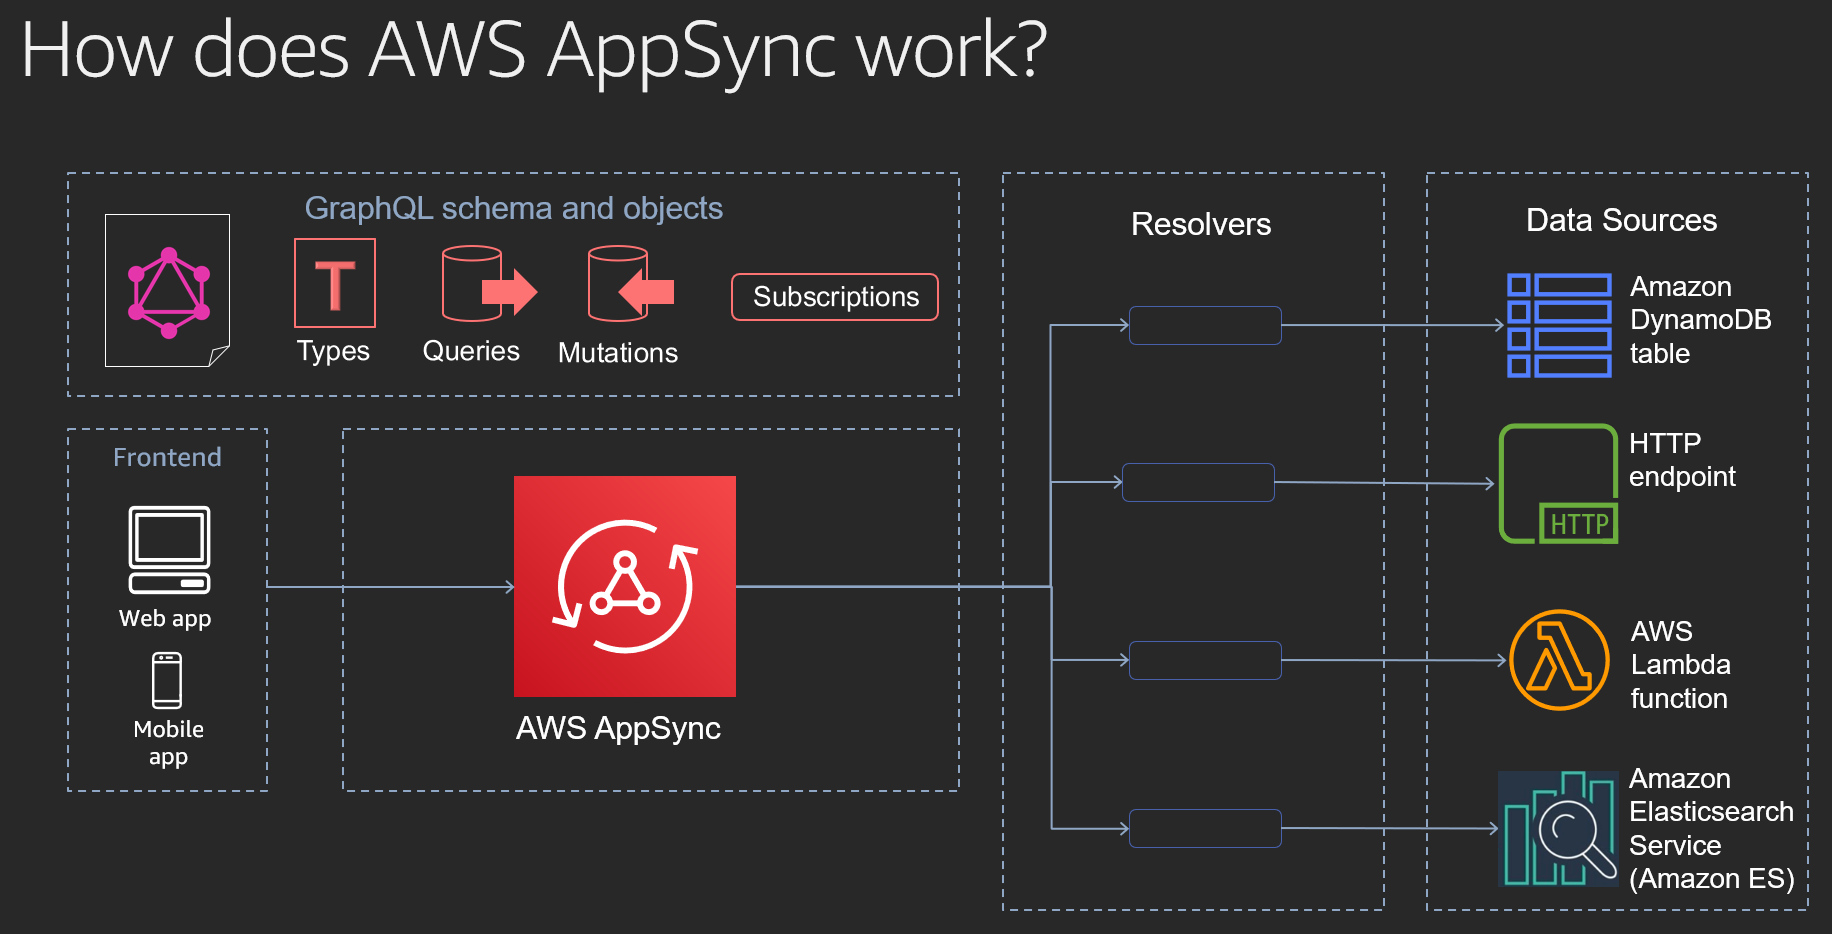Click the red AWS AppSync icon
The image size is (1832, 934).
pyautogui.click(x=625, y=586)
